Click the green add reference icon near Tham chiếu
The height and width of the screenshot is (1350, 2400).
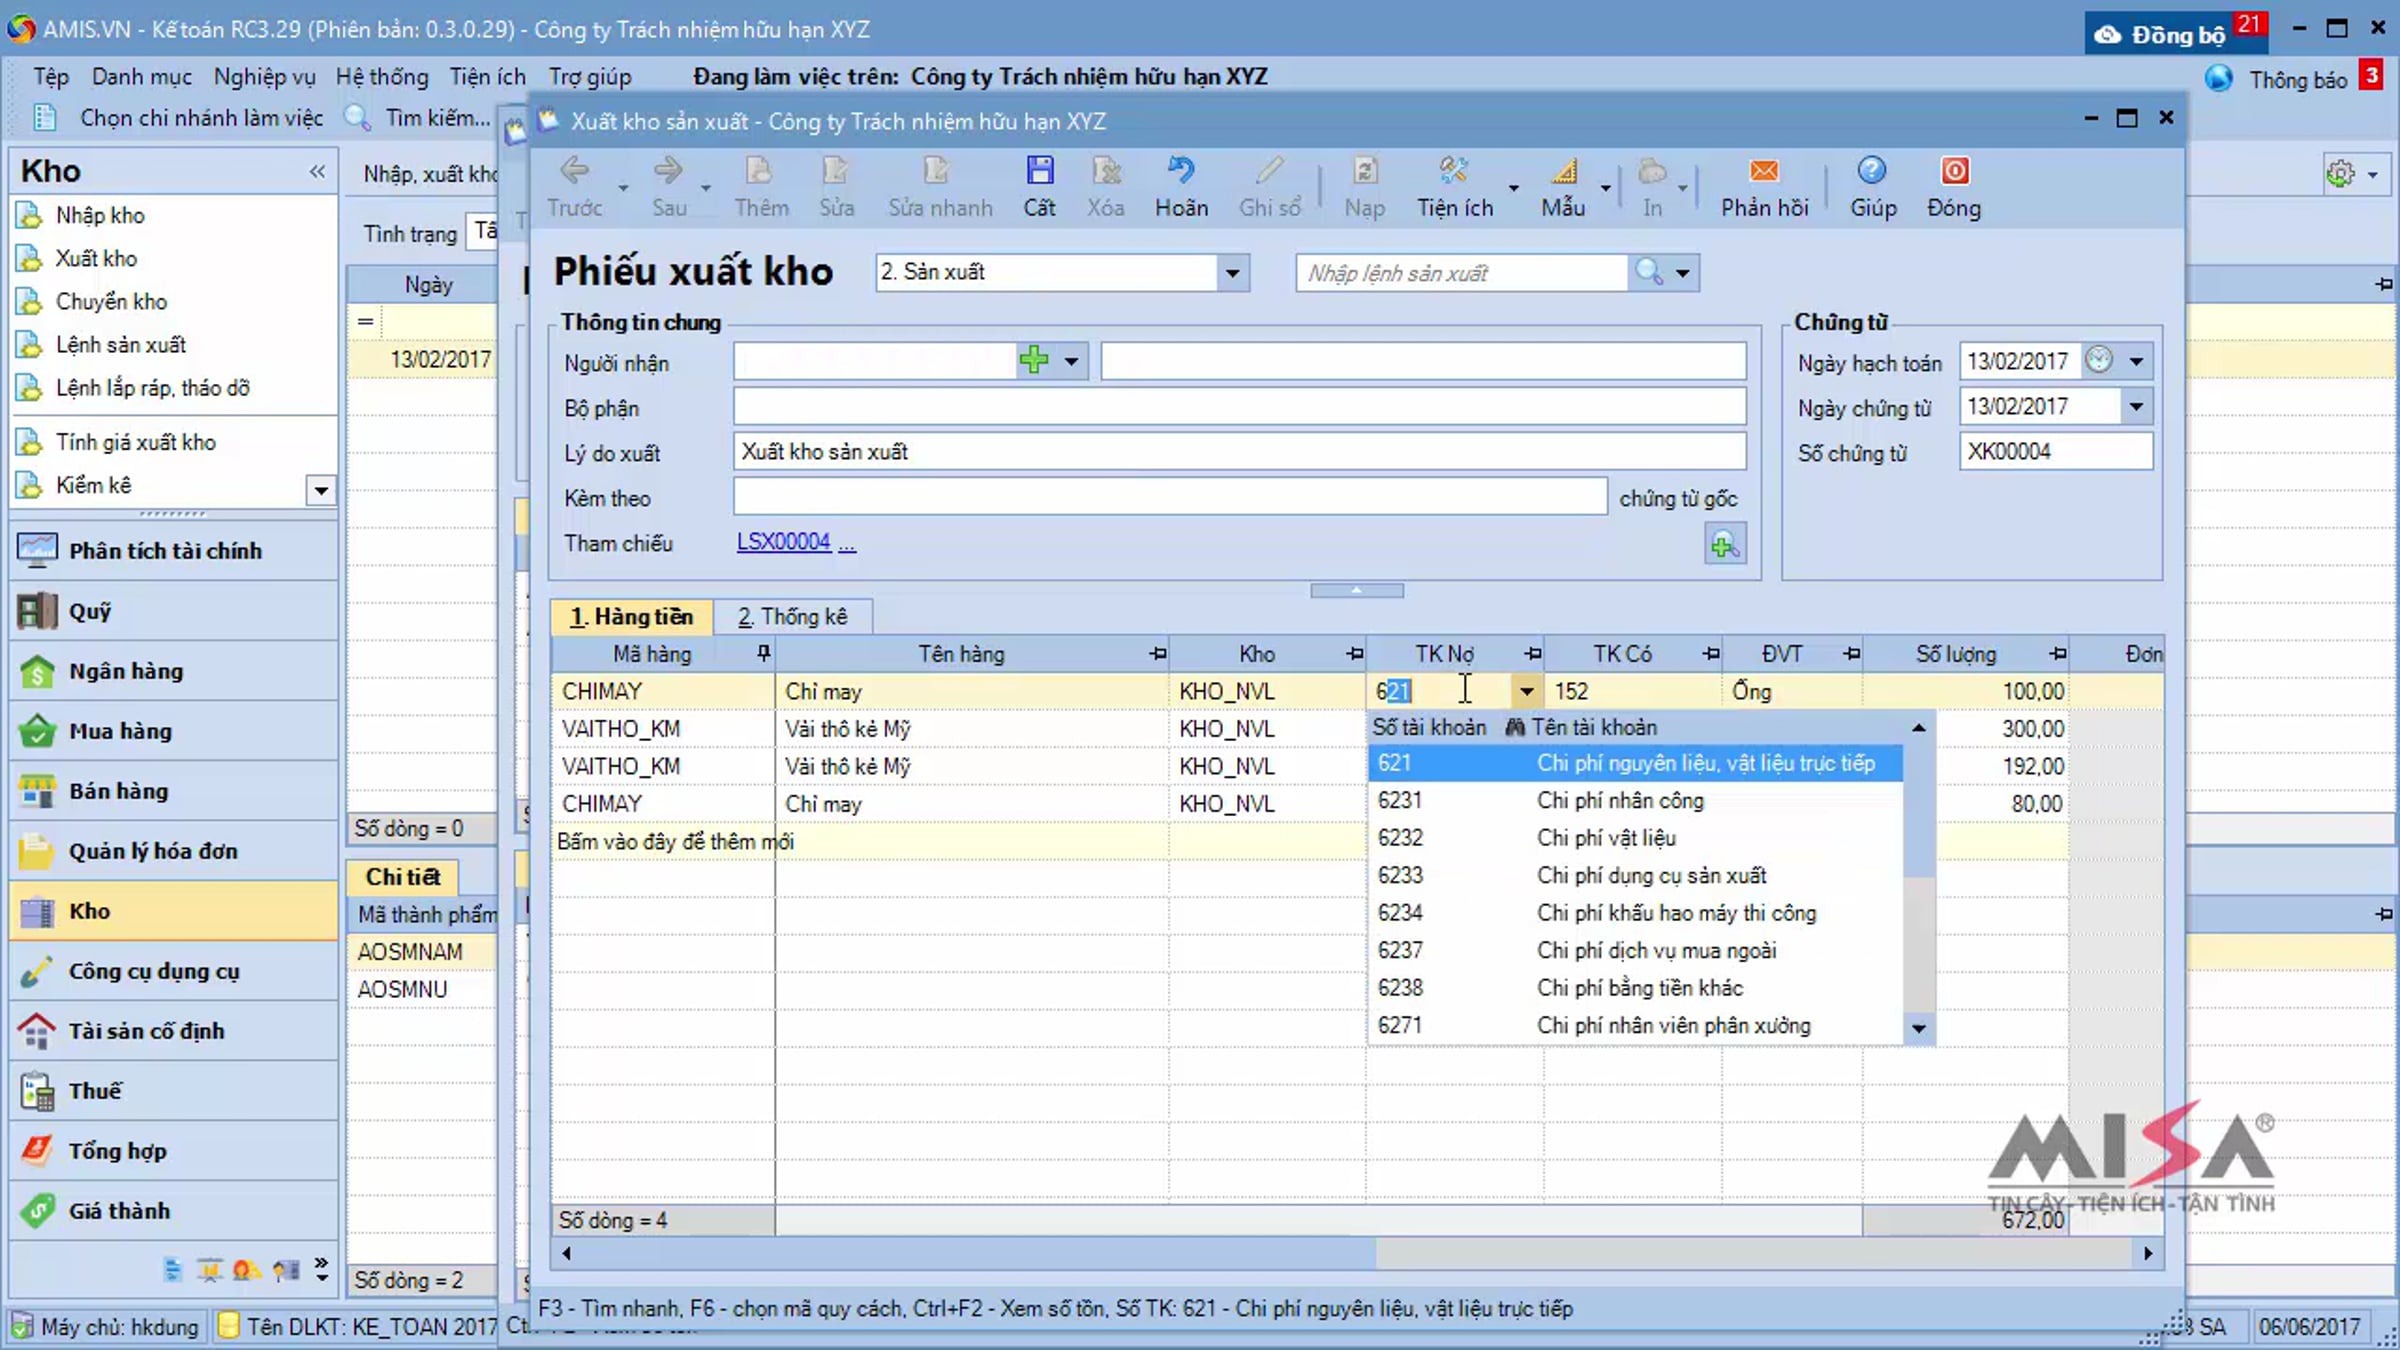point(1725,545)
